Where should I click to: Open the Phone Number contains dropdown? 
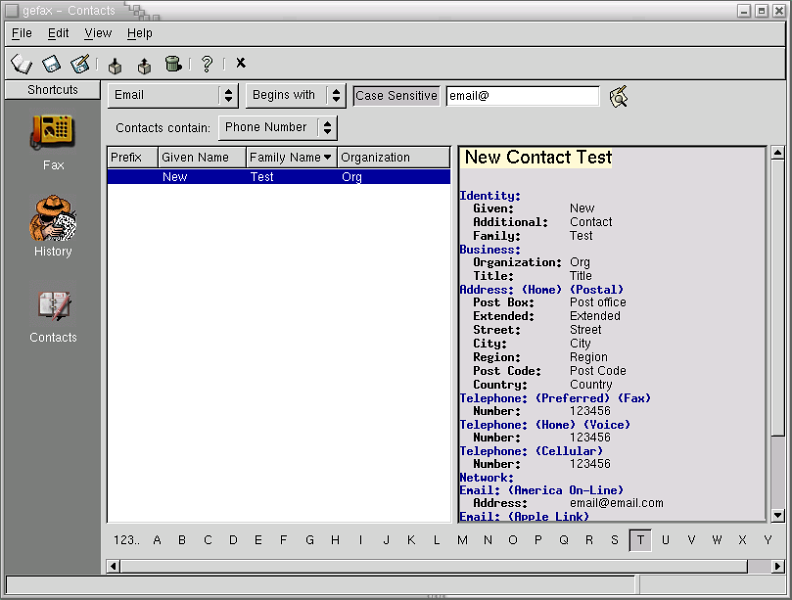pyautogui.click(x=277, y=128)
